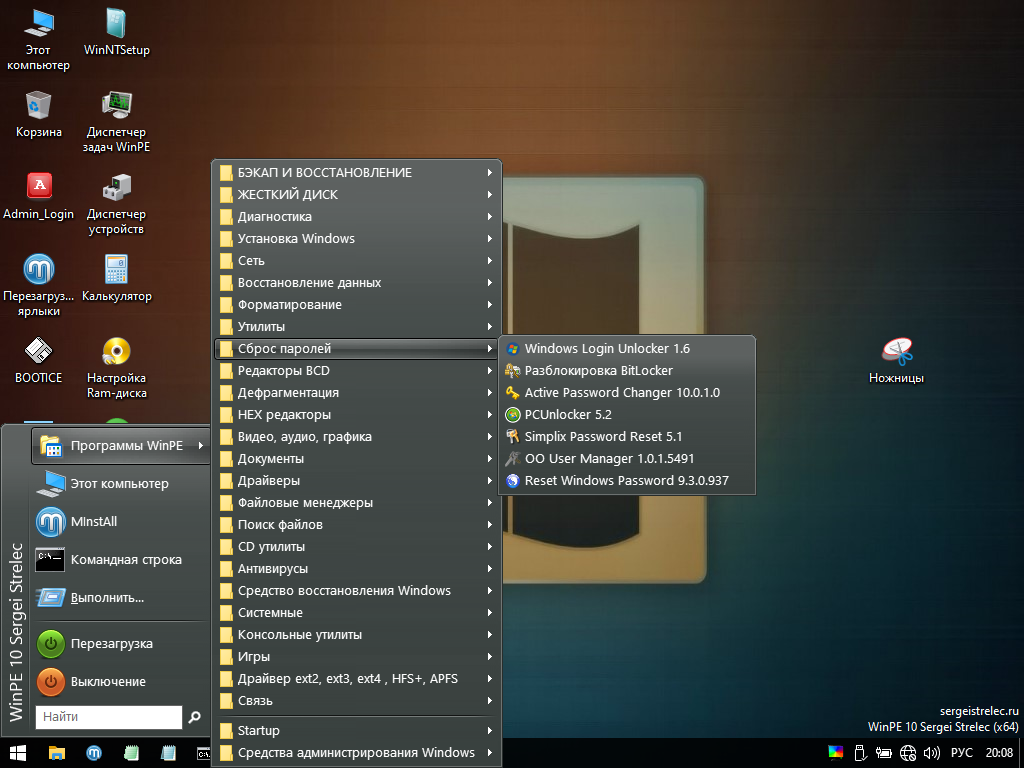The width and height of the screenshot is (1024, 768).
Task: Launch Simplix Password Reset 5.1
Action: click(x=627, y=437)
